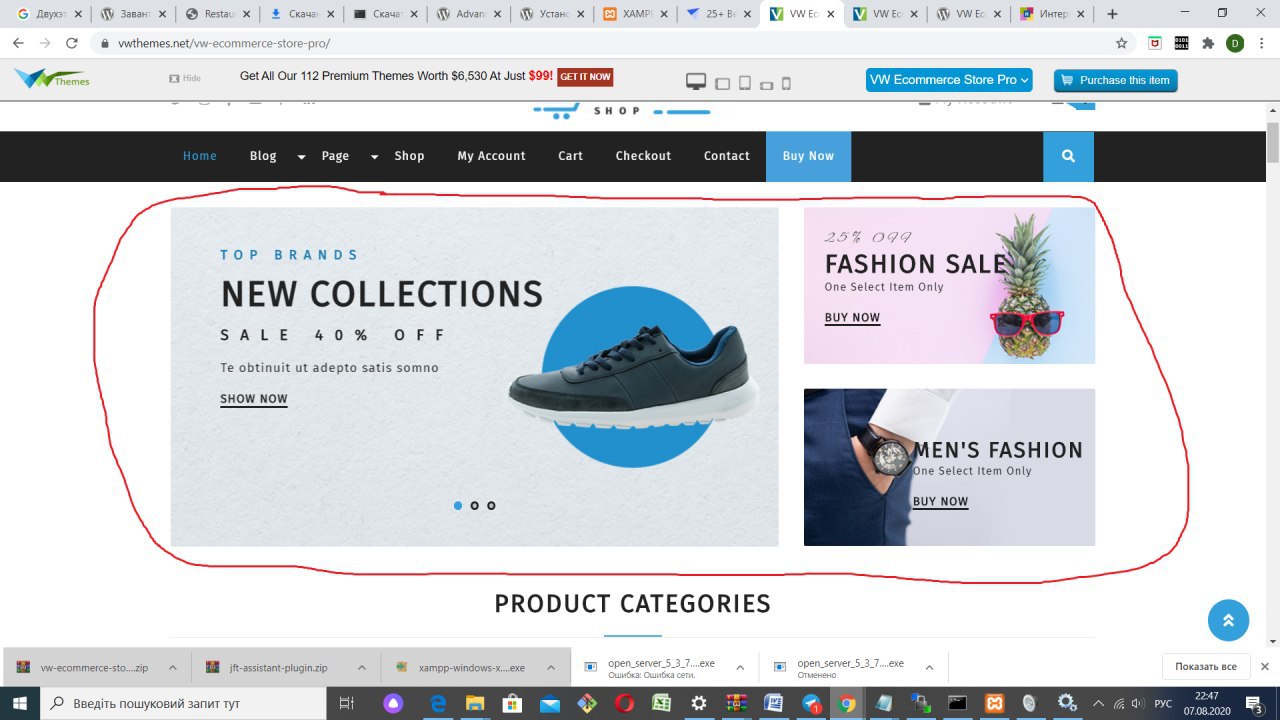Open the Windows Start menu
1280x720 pixels.
(x=19, y=703)
